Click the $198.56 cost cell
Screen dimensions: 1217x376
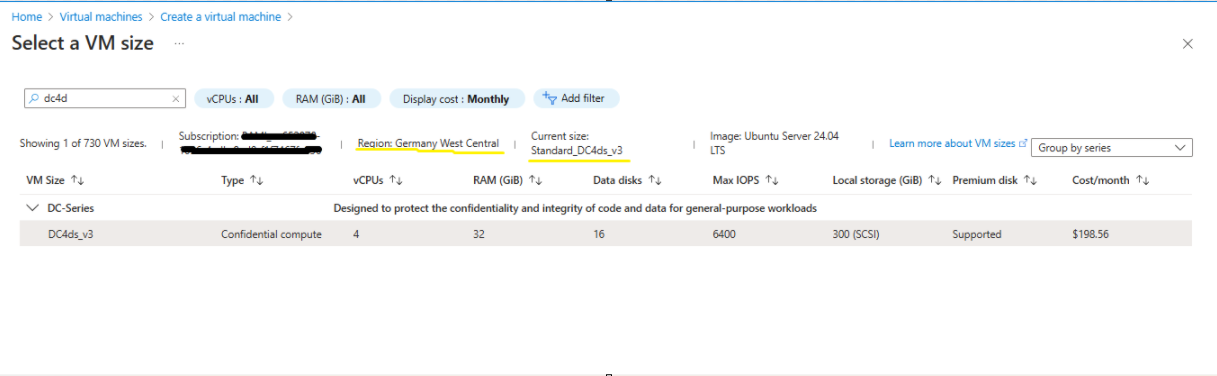1091,234
